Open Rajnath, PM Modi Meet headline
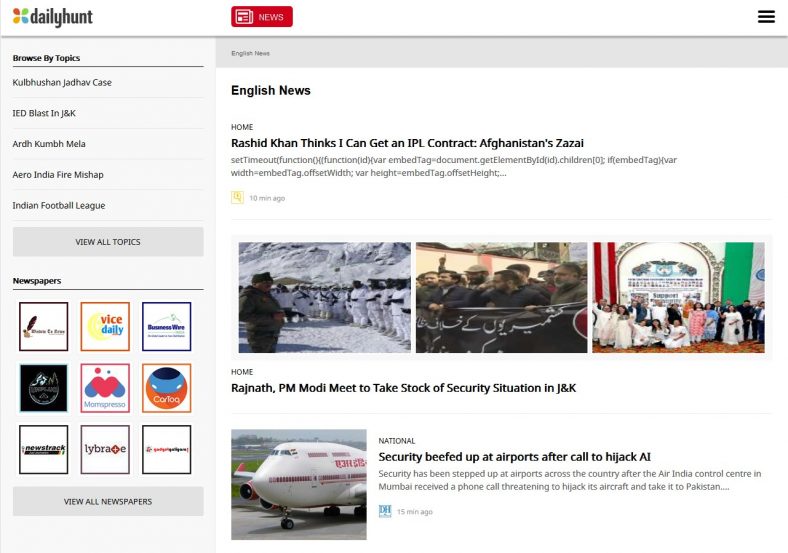 pos(404,388)
